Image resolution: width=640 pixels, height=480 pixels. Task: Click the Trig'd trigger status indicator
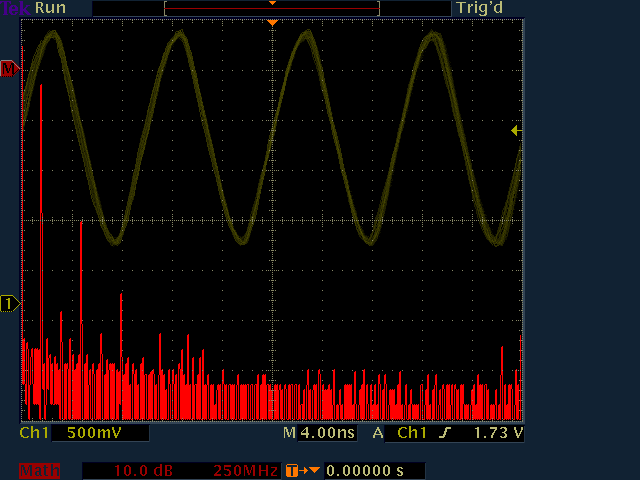click(x=478, y=8)
